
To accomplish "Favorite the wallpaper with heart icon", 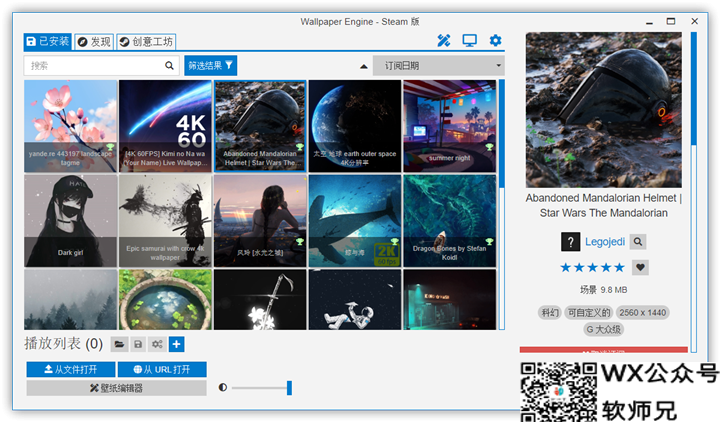I will pyautogui.click(x=640, y=267).
